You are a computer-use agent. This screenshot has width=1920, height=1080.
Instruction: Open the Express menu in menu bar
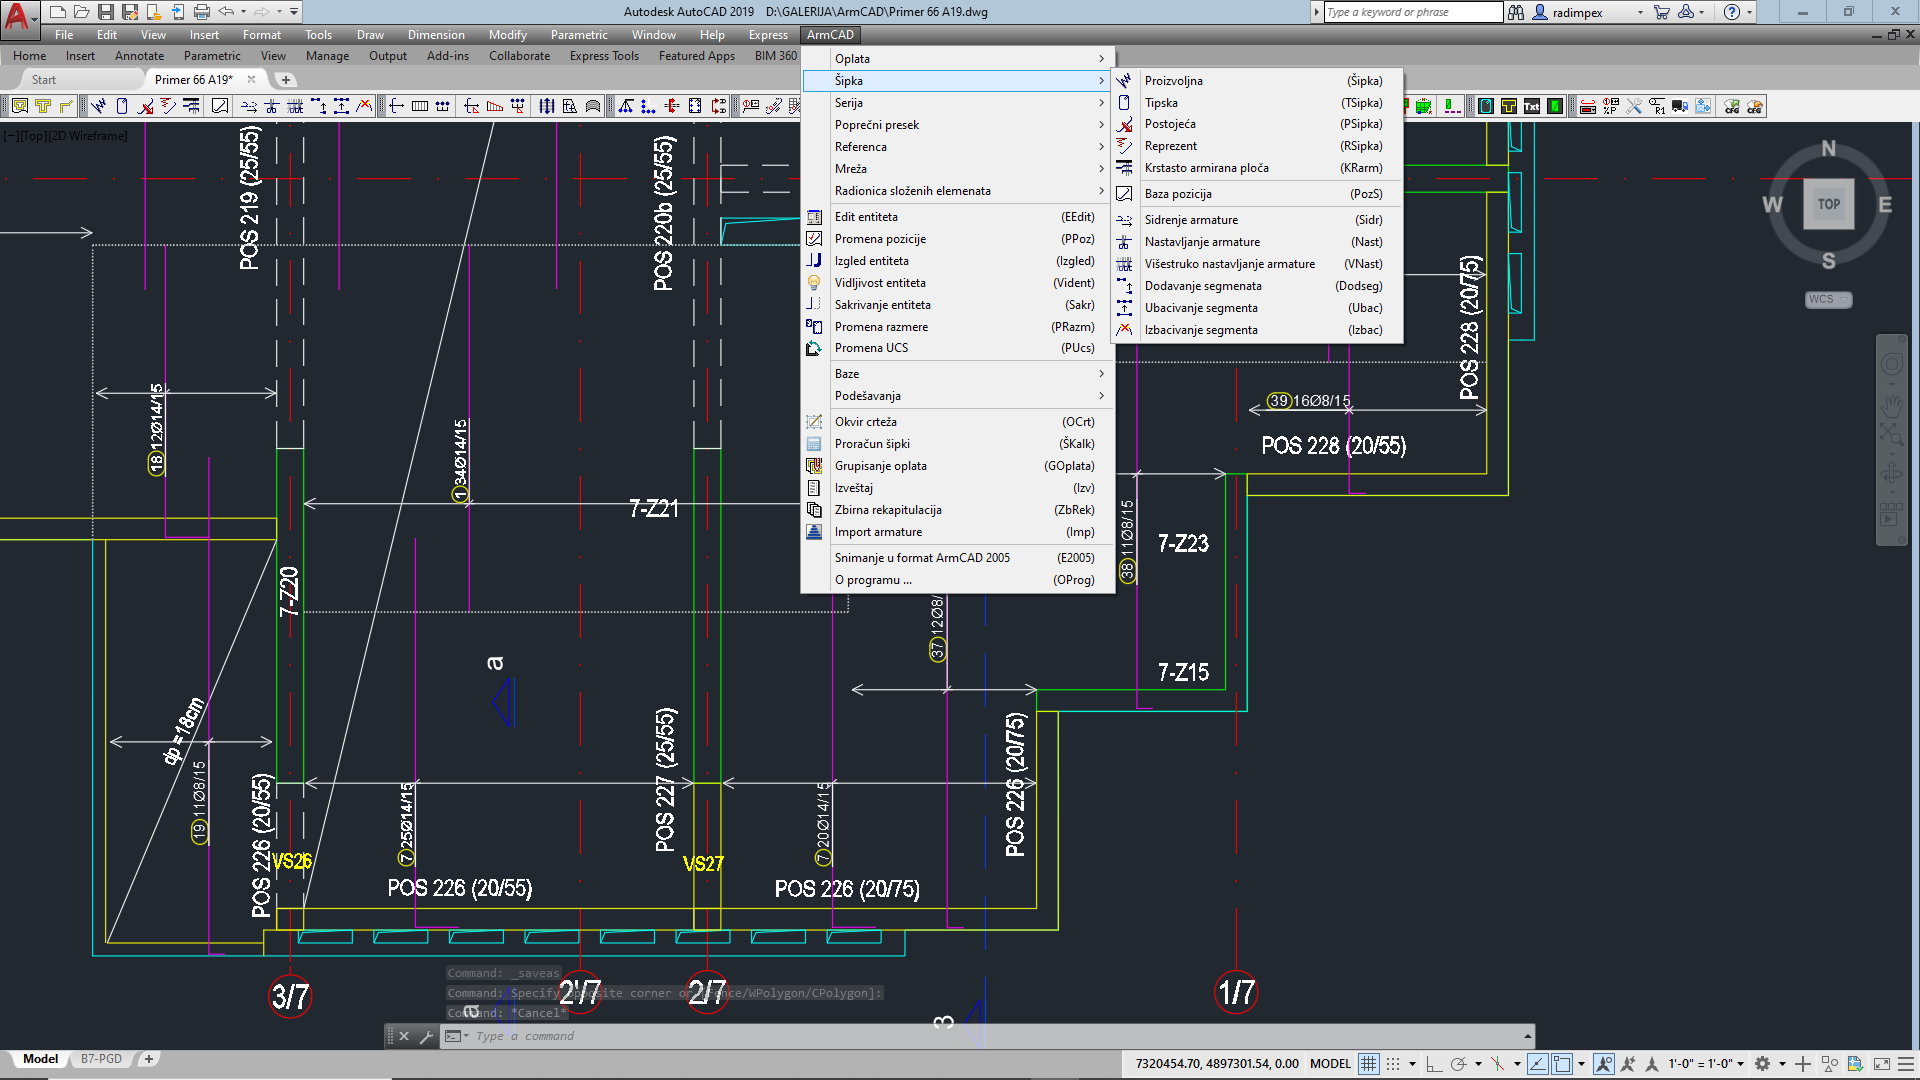coord(767,35)
